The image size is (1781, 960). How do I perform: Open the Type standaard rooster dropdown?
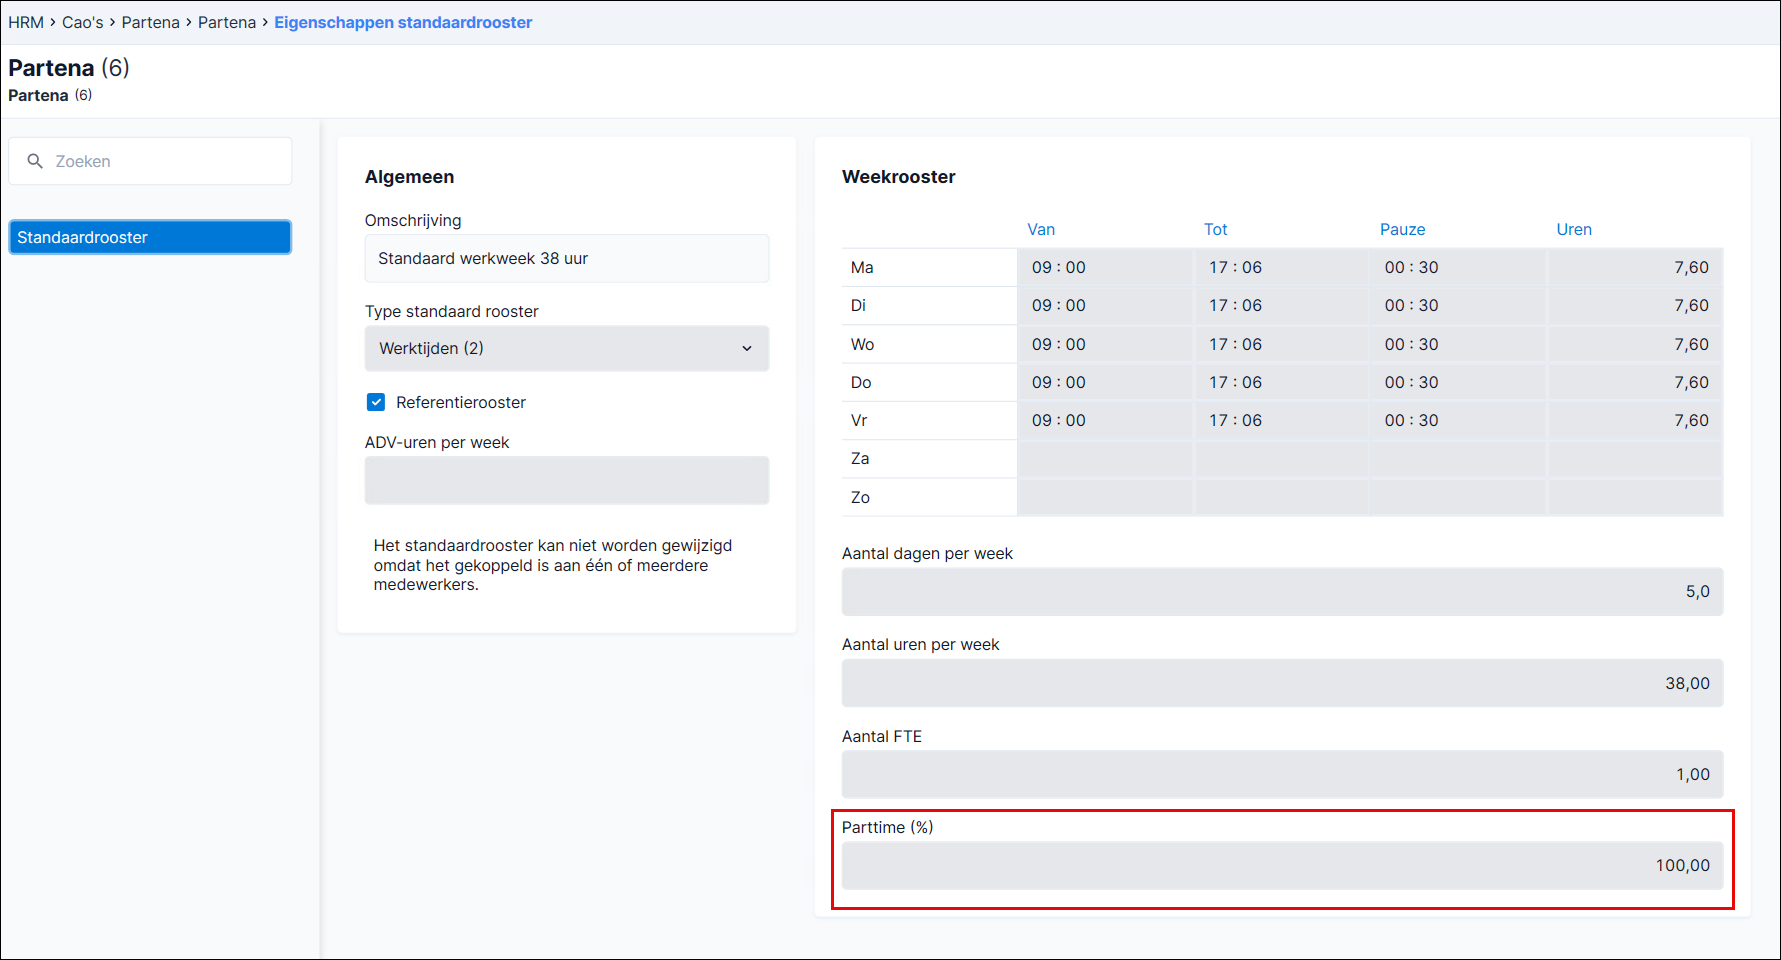[x=567, y=348]
